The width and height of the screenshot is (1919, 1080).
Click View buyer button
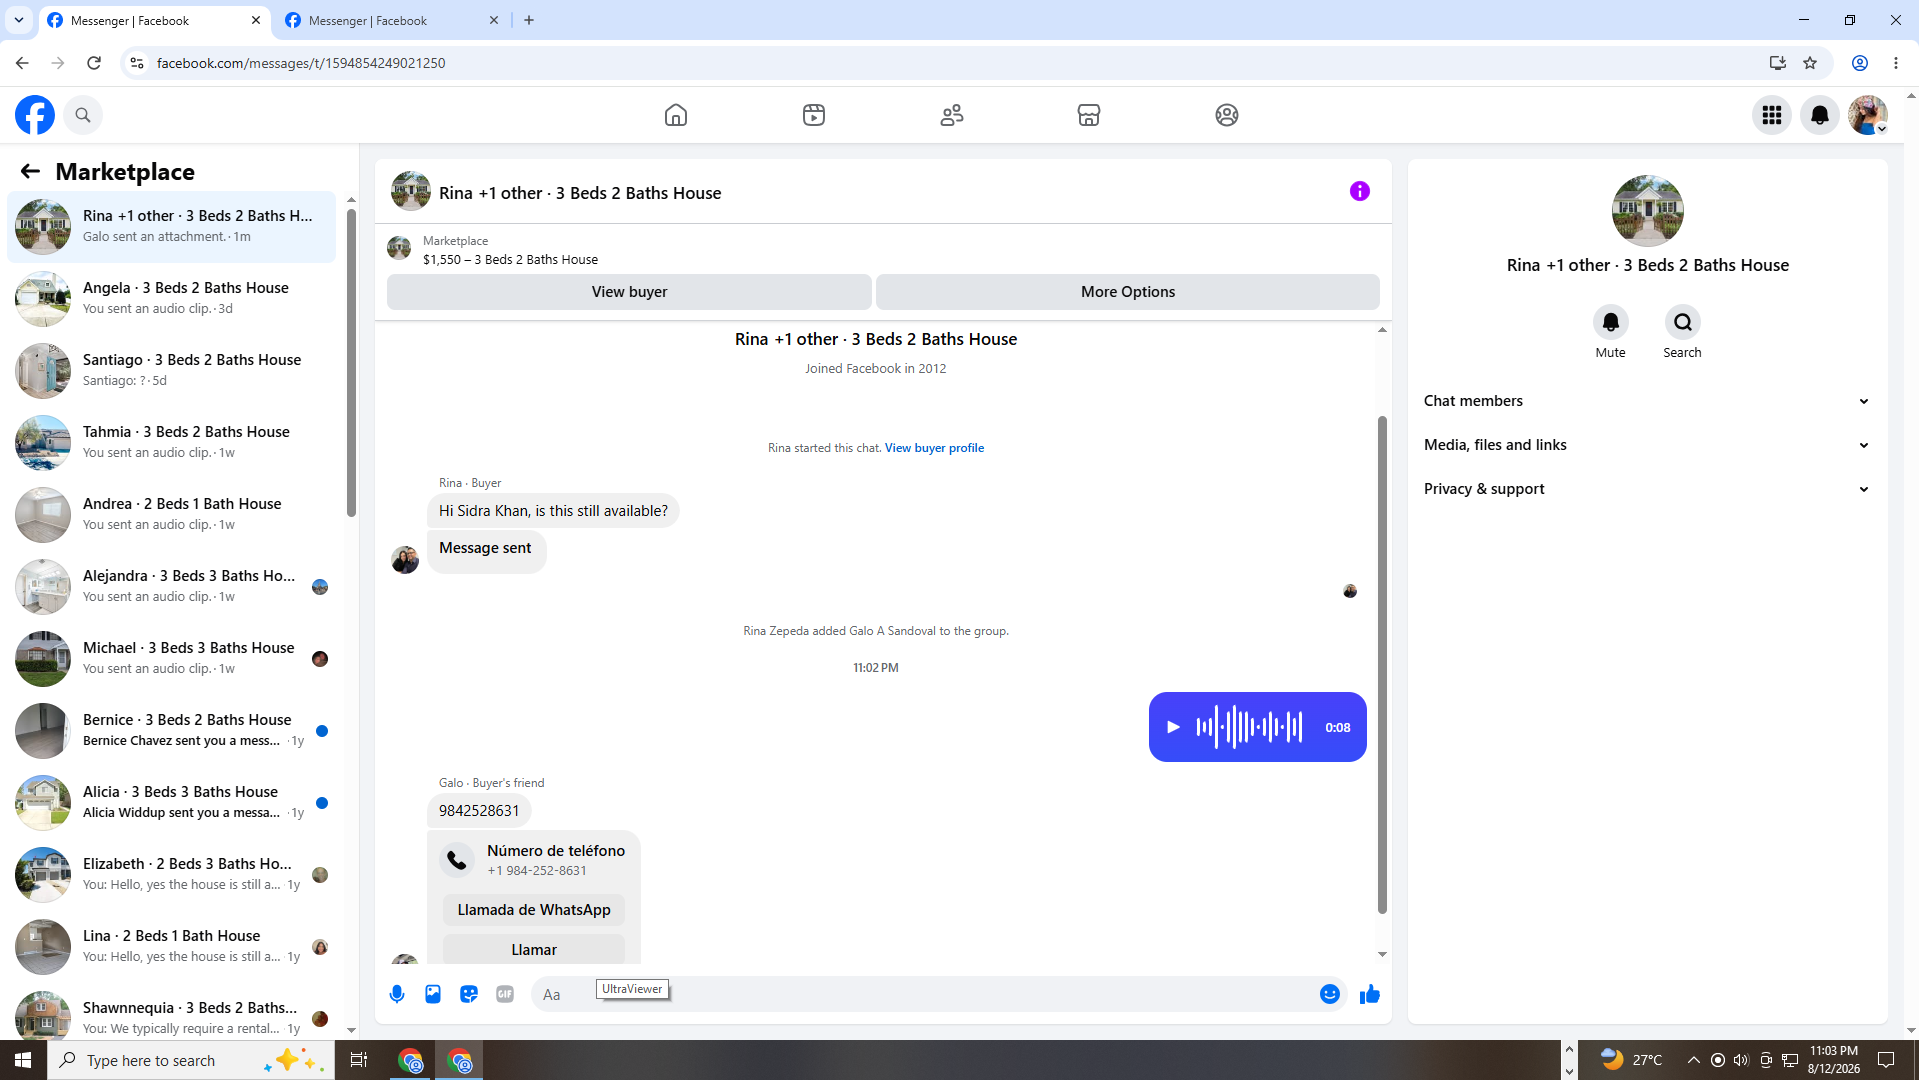629,292
